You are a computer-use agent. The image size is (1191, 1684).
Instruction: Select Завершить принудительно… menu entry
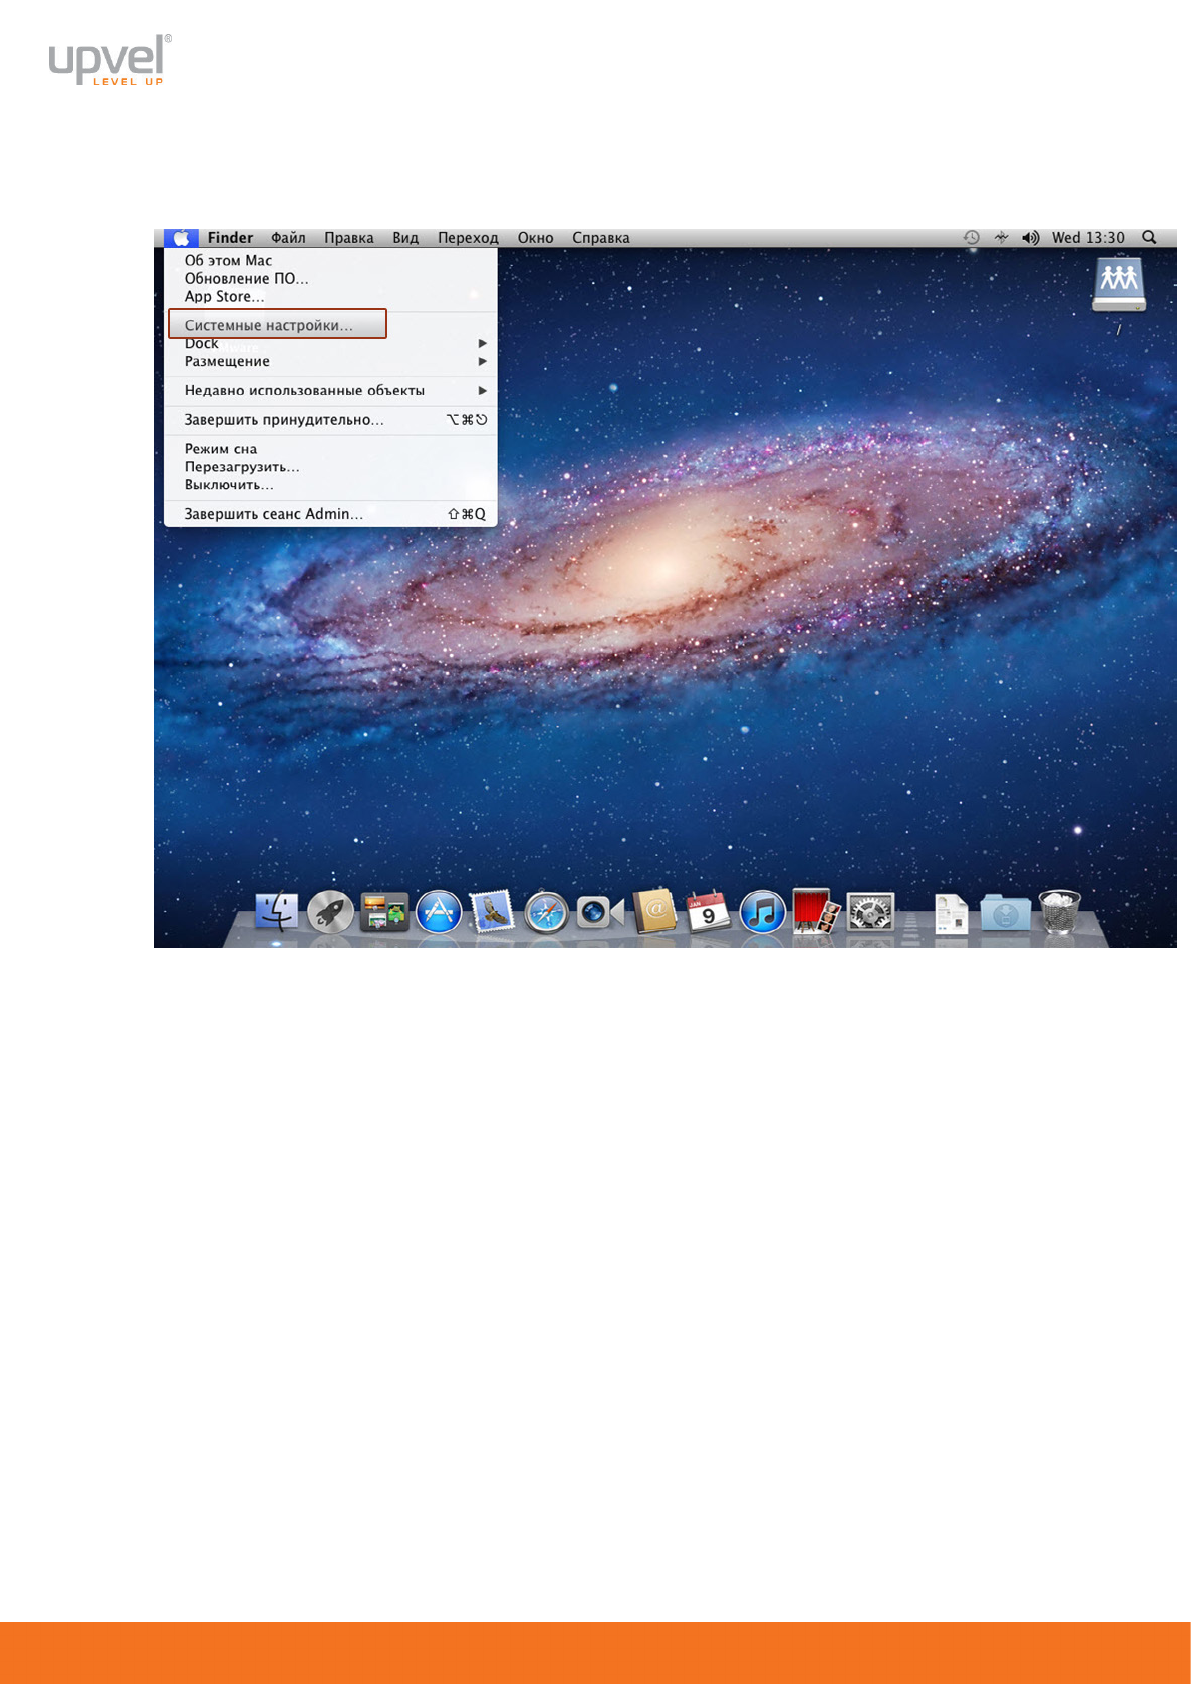[284, 420]
